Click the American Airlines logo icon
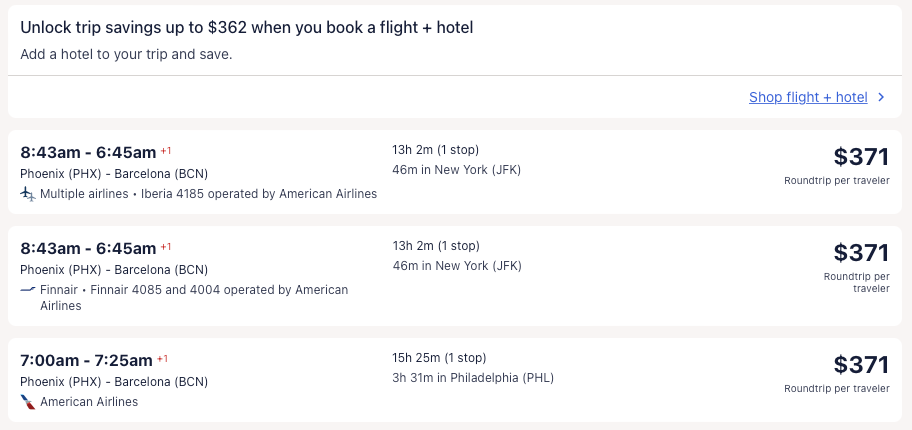 (27, 402)
